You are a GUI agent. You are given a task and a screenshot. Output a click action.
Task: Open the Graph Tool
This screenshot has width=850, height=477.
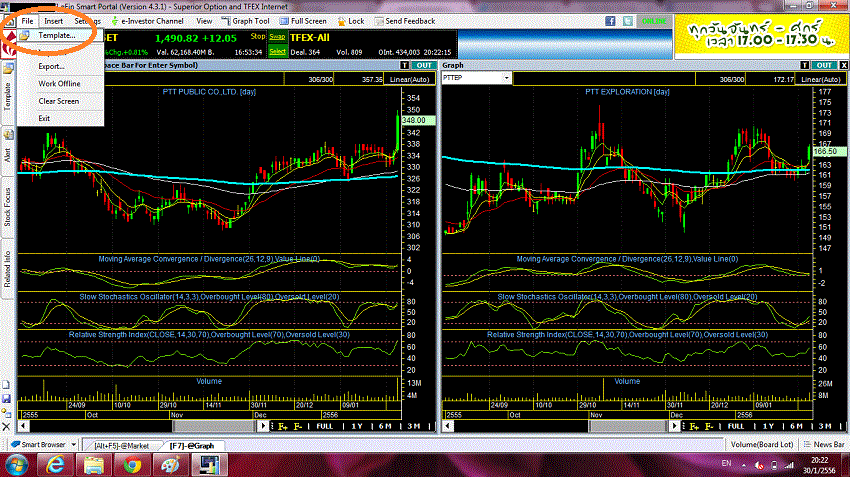(246, 21)
